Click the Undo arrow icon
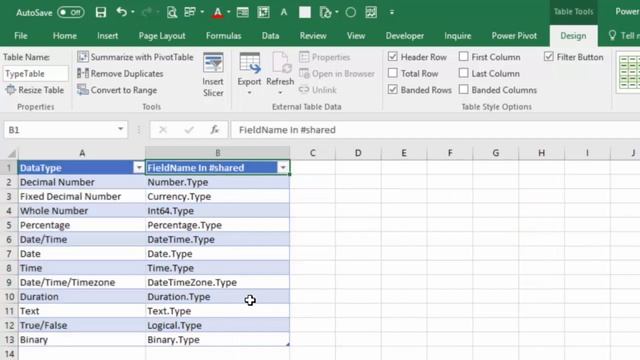640x360 pixels. (121, 12)
